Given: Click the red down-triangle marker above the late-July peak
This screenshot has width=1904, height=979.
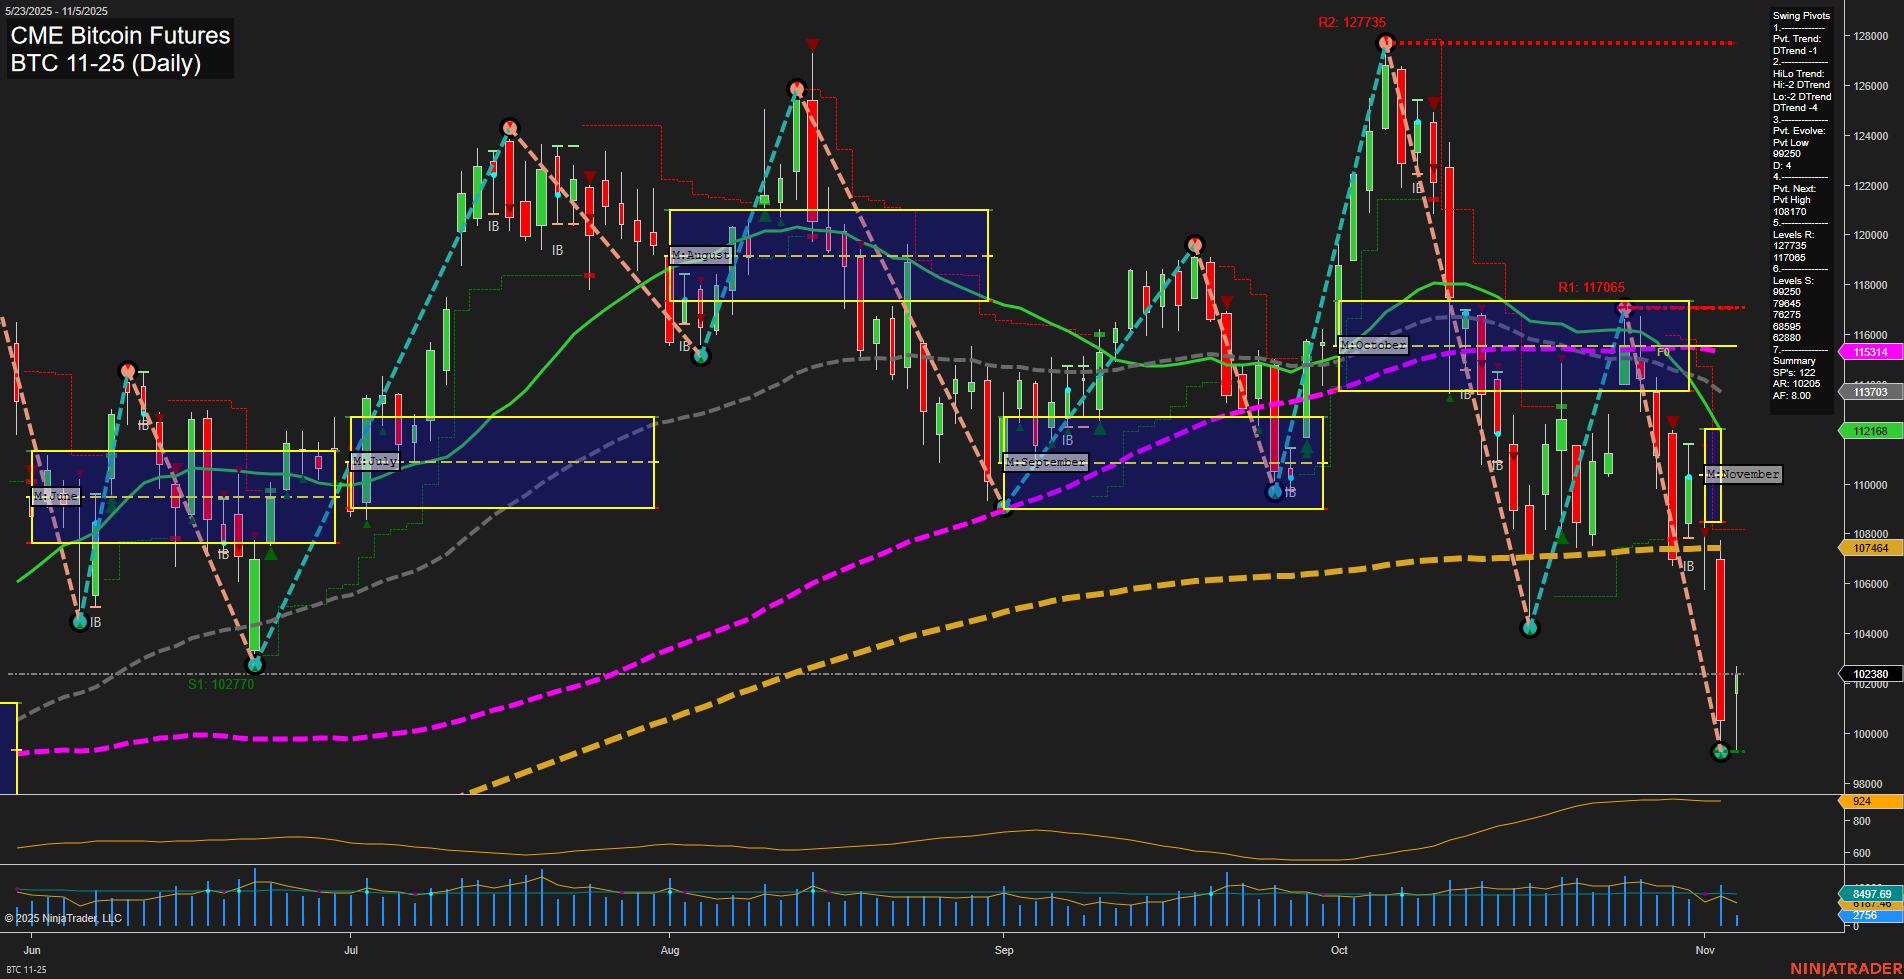Looking at the screenshot, I should (x=812, y=45).
